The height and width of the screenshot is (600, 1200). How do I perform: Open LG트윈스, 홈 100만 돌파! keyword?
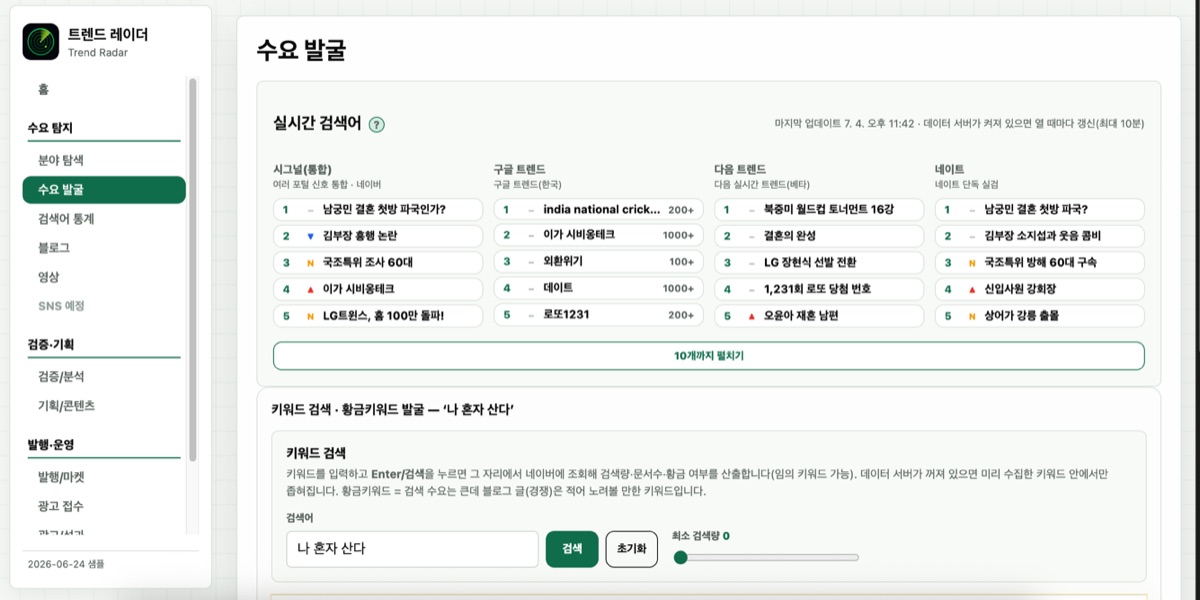378,316
